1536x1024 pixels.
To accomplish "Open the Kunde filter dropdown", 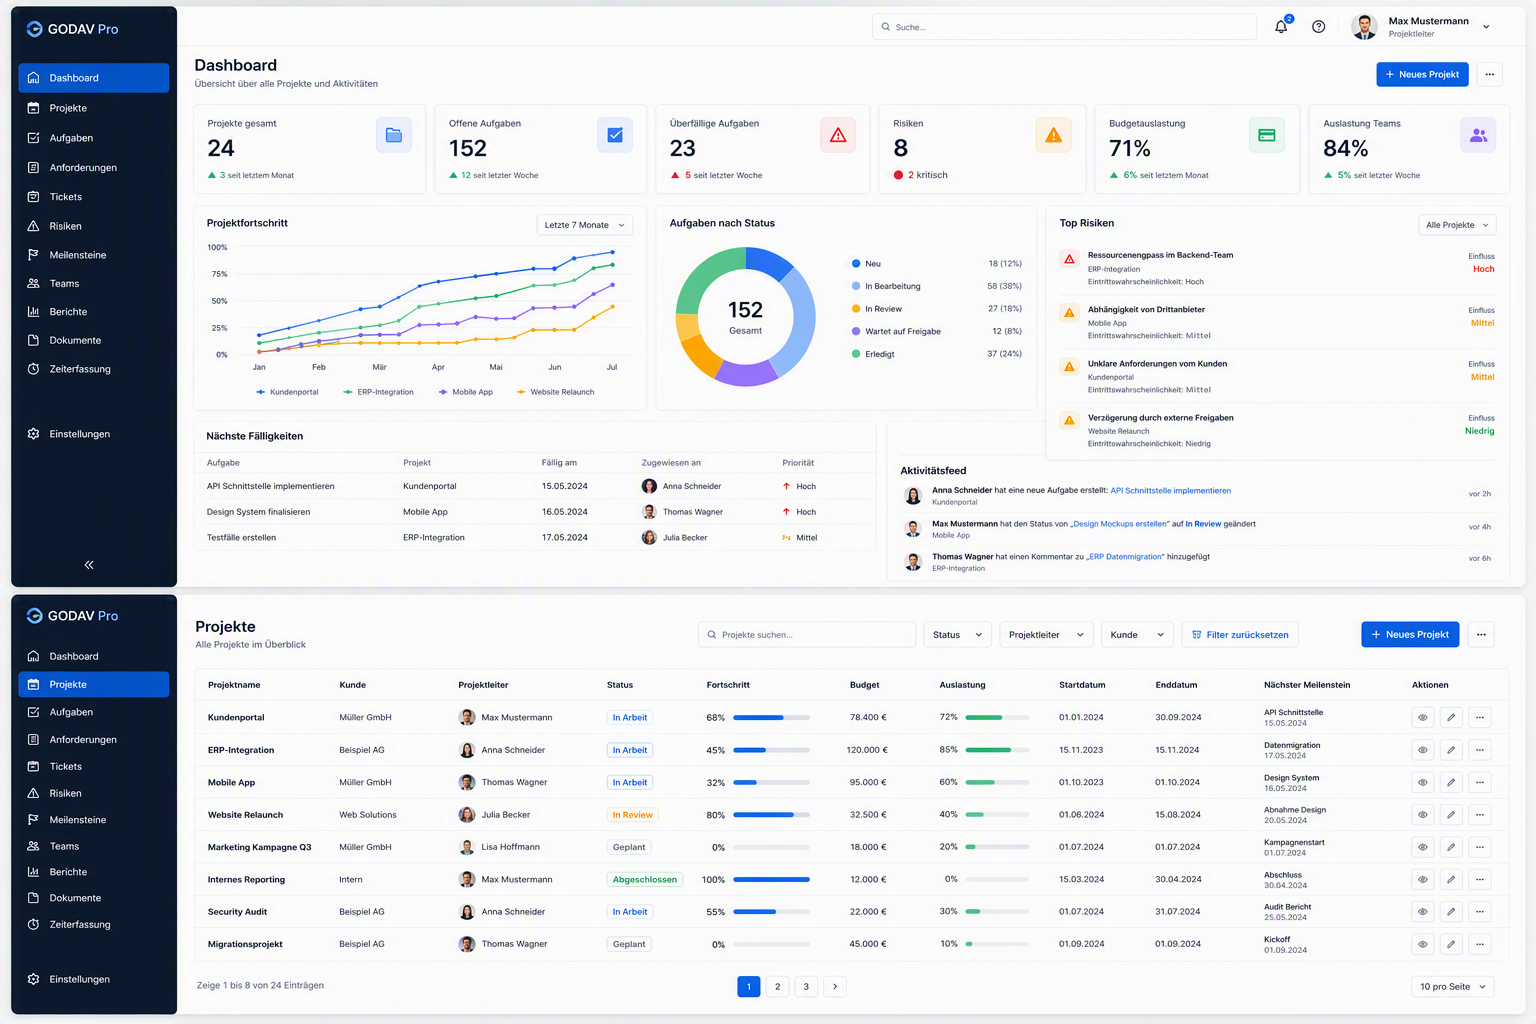I will 1137,635.
